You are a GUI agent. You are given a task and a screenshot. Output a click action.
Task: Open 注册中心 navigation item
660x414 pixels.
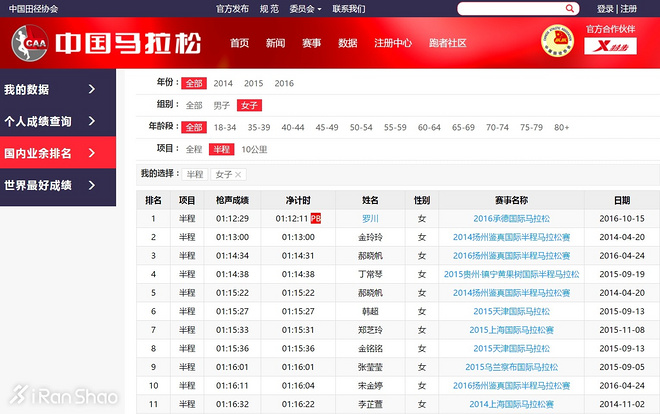393,43
